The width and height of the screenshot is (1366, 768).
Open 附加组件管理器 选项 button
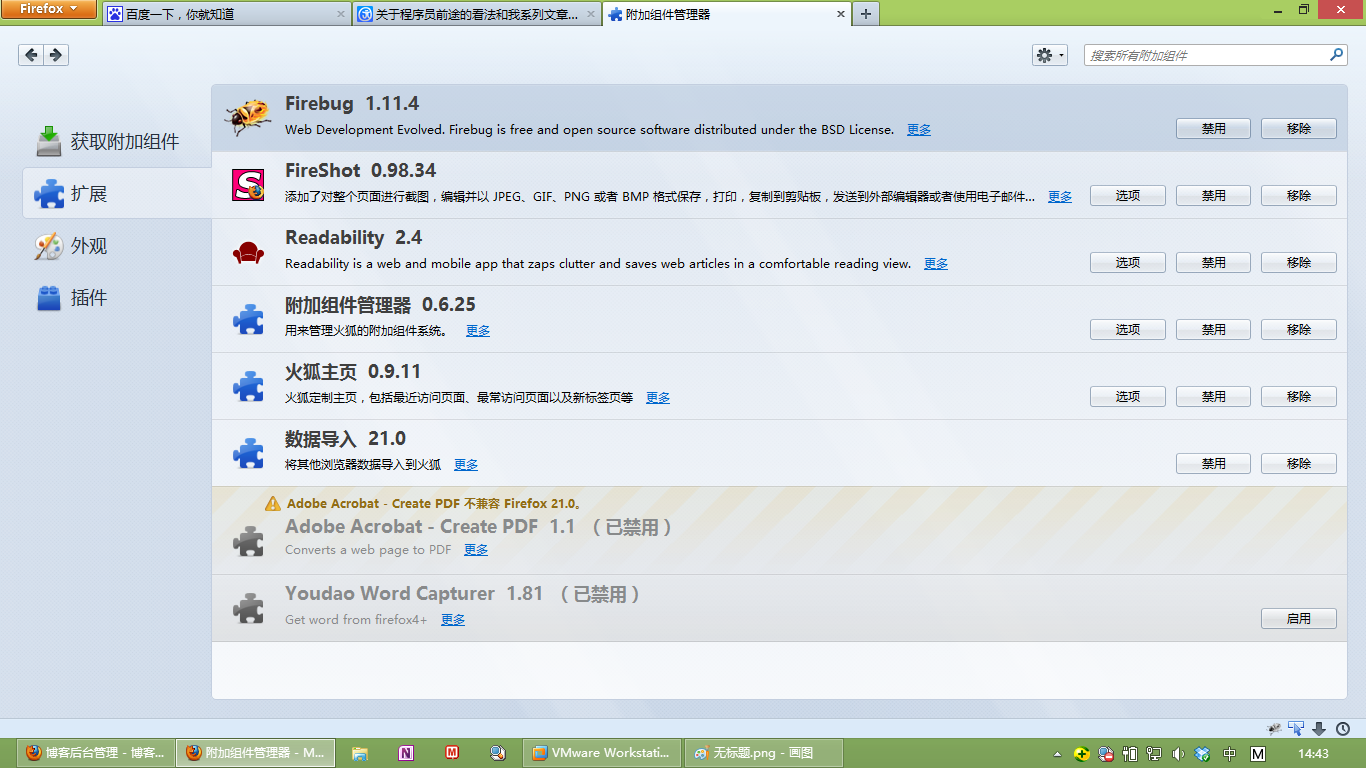[x=1128, y=330]
